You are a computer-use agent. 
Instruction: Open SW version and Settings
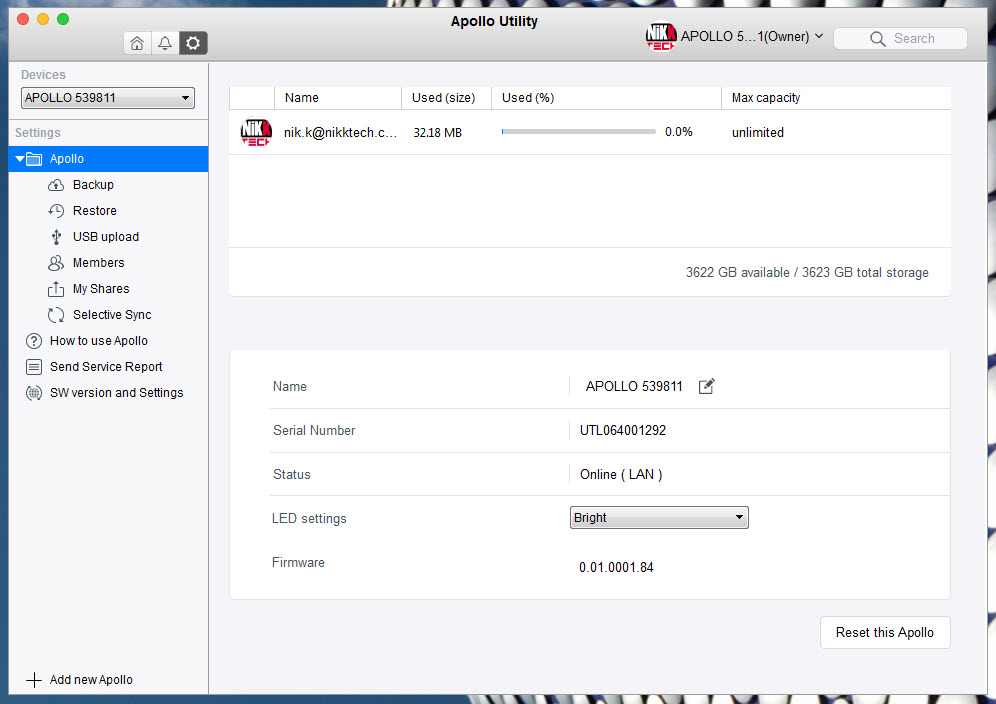(117, 393)
